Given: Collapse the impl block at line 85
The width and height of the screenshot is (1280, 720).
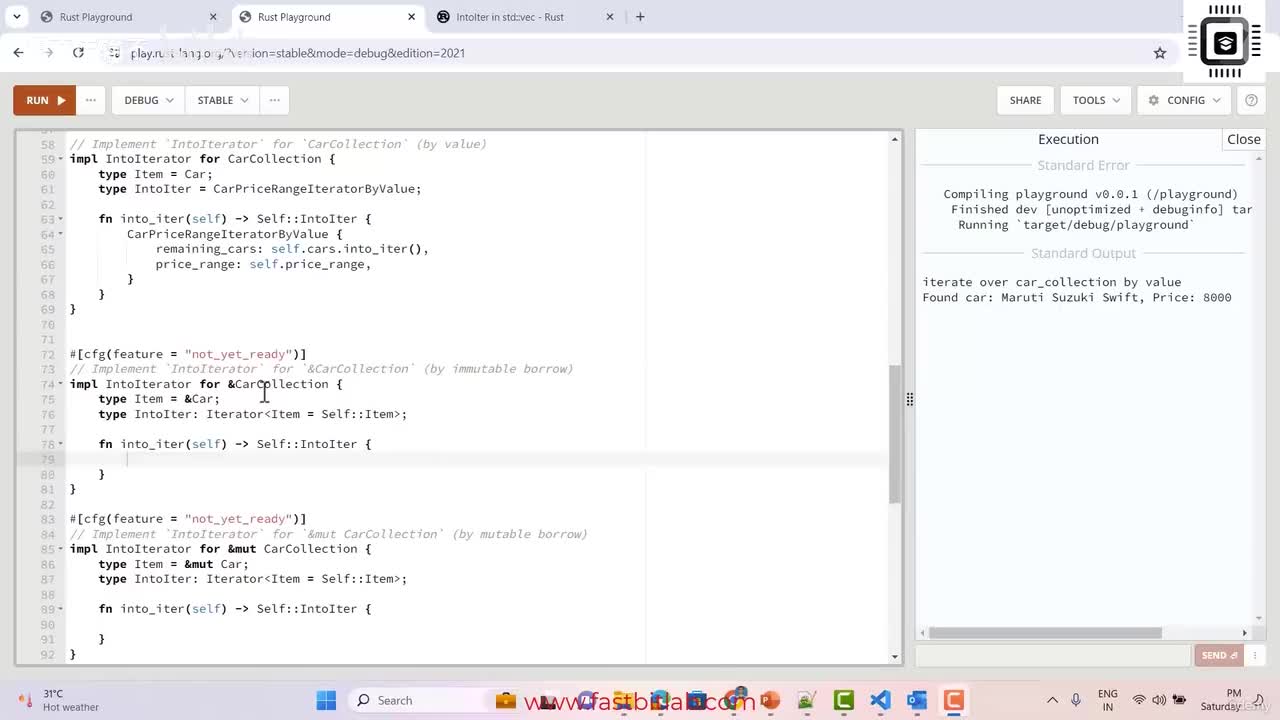Looking at the screenshot, I should 61,549.
